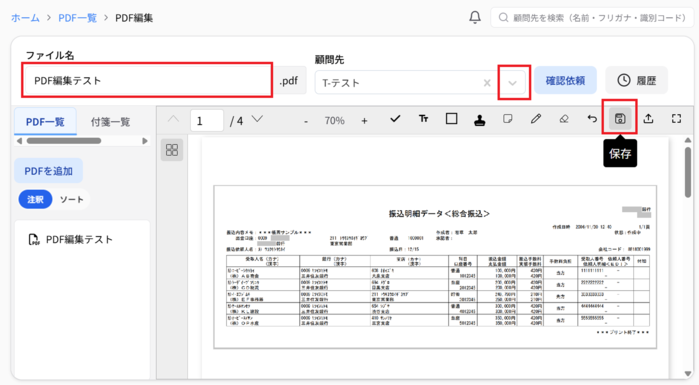Select the 注釈 toggle option
The width and height of the screenshot is (699, 385).
pyautogui.click(x=35, y=199)
